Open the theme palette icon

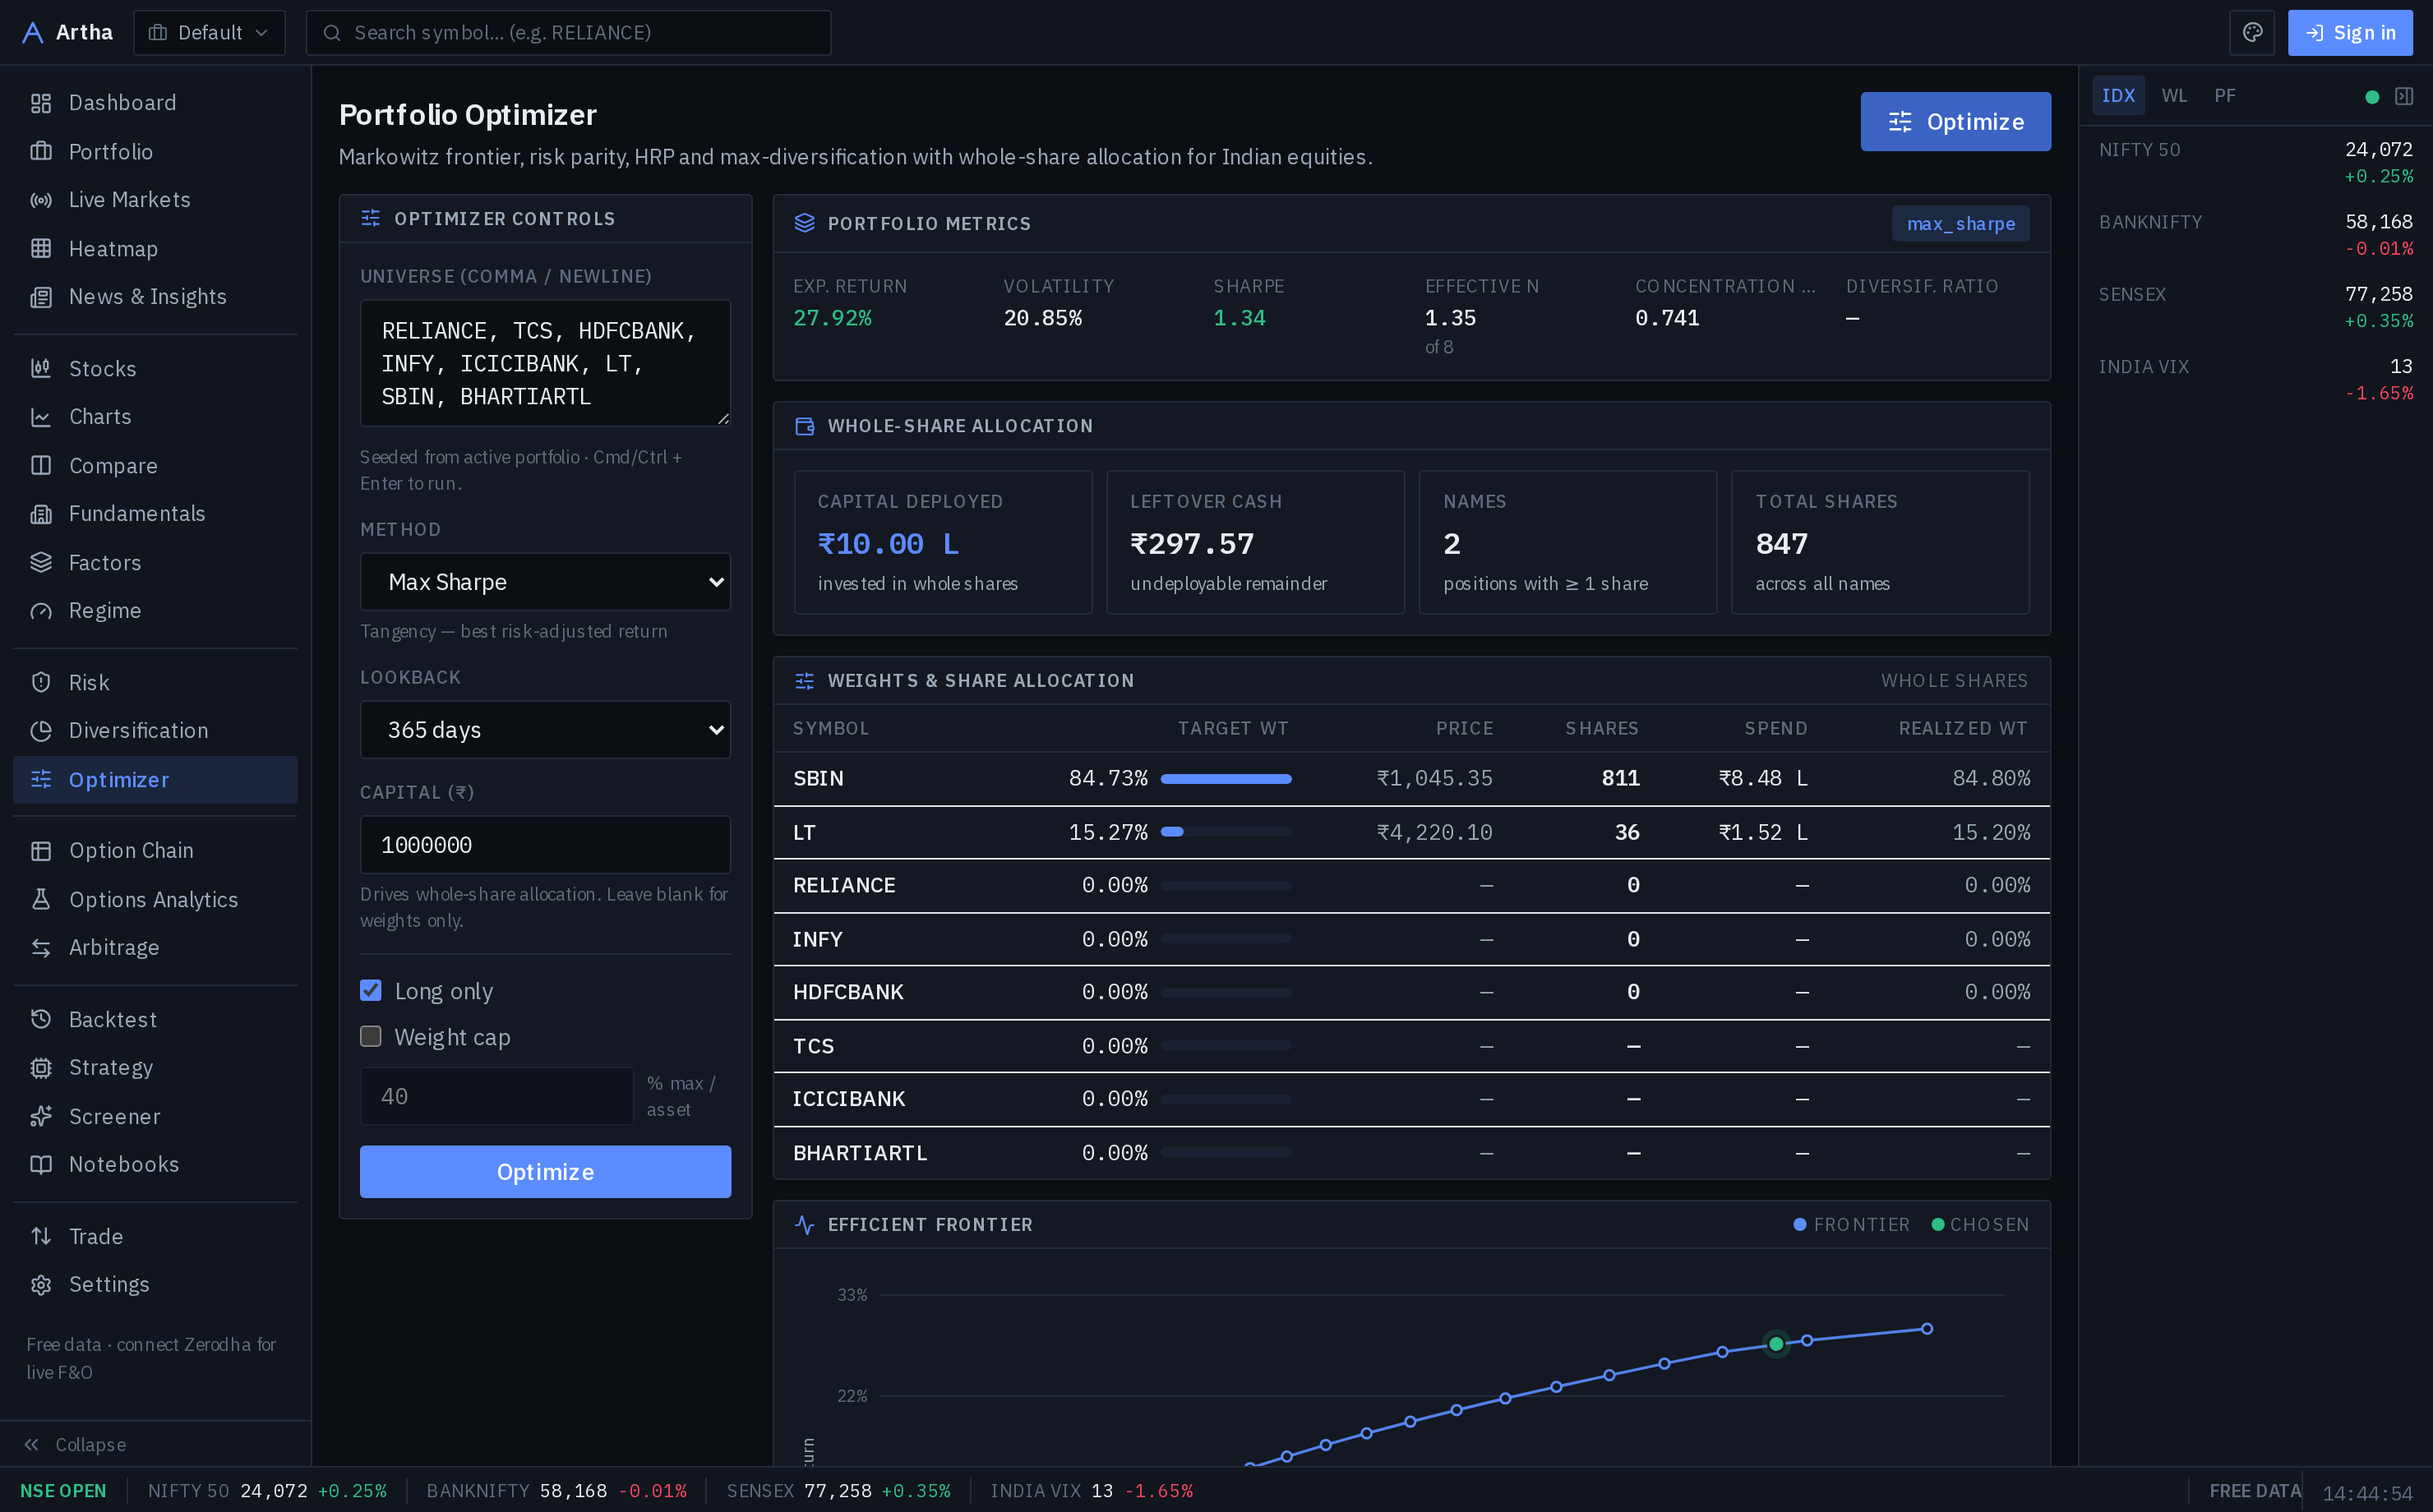tap(2252, 33)
